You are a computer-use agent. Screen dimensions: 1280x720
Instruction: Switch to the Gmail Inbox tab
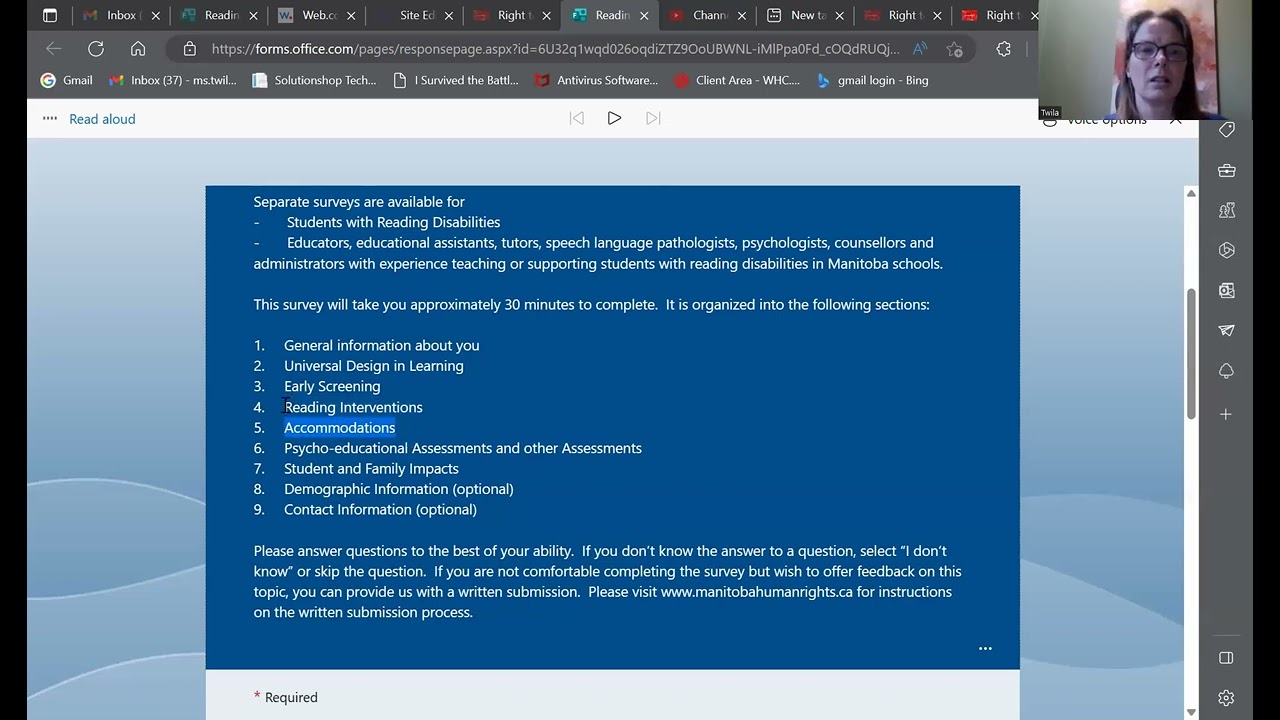[121, 15]
